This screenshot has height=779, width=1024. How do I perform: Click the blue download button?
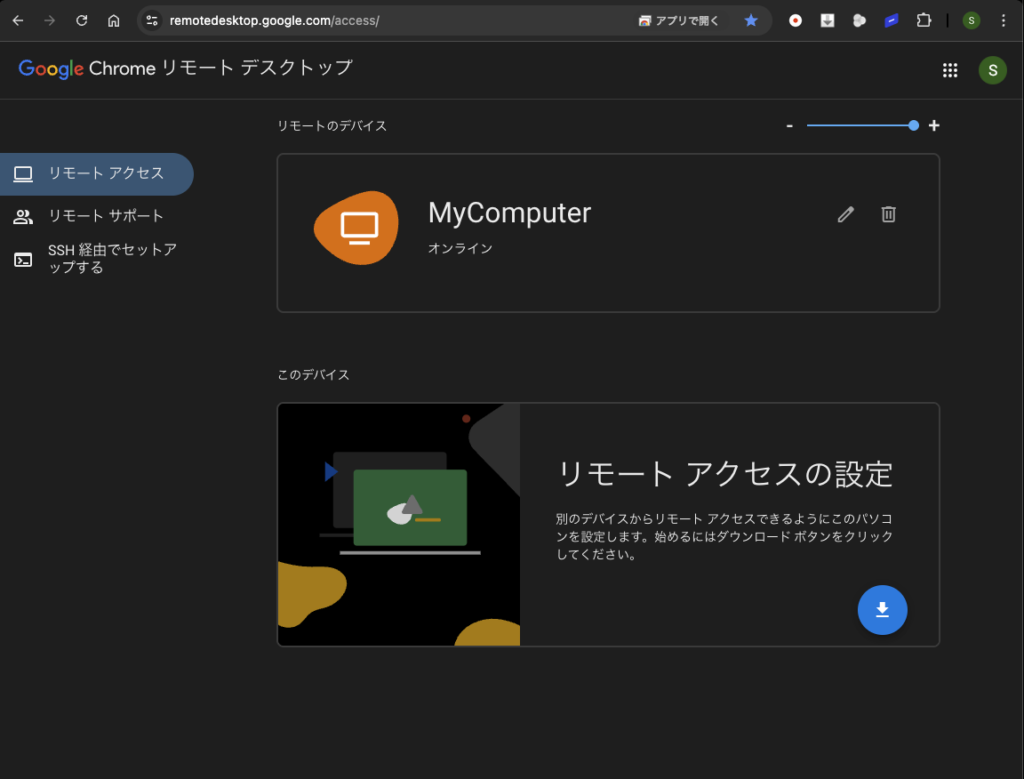click(x=882, y=610)
